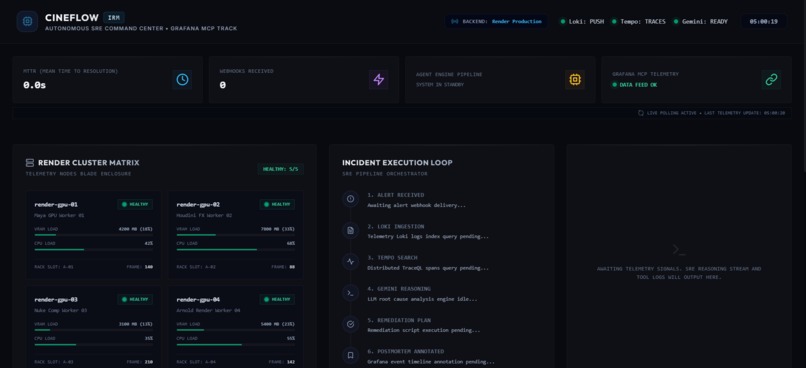
Task: Click the Webhooks Received lightning icon
Action: tap(378, 80)
